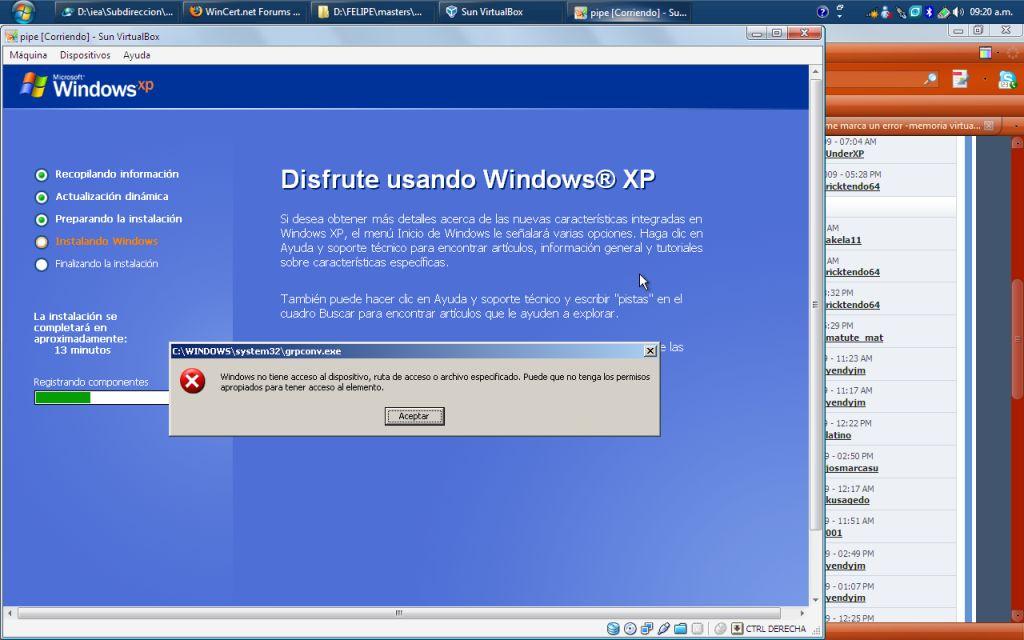Click the keyboard host key arrow icon

pyautogui.click(x=737, y=628)
